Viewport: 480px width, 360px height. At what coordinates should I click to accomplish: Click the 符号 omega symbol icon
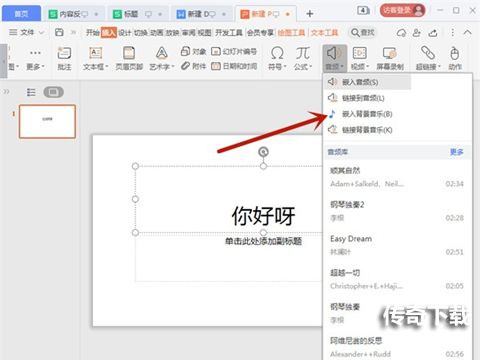click(x=277, y=53)
